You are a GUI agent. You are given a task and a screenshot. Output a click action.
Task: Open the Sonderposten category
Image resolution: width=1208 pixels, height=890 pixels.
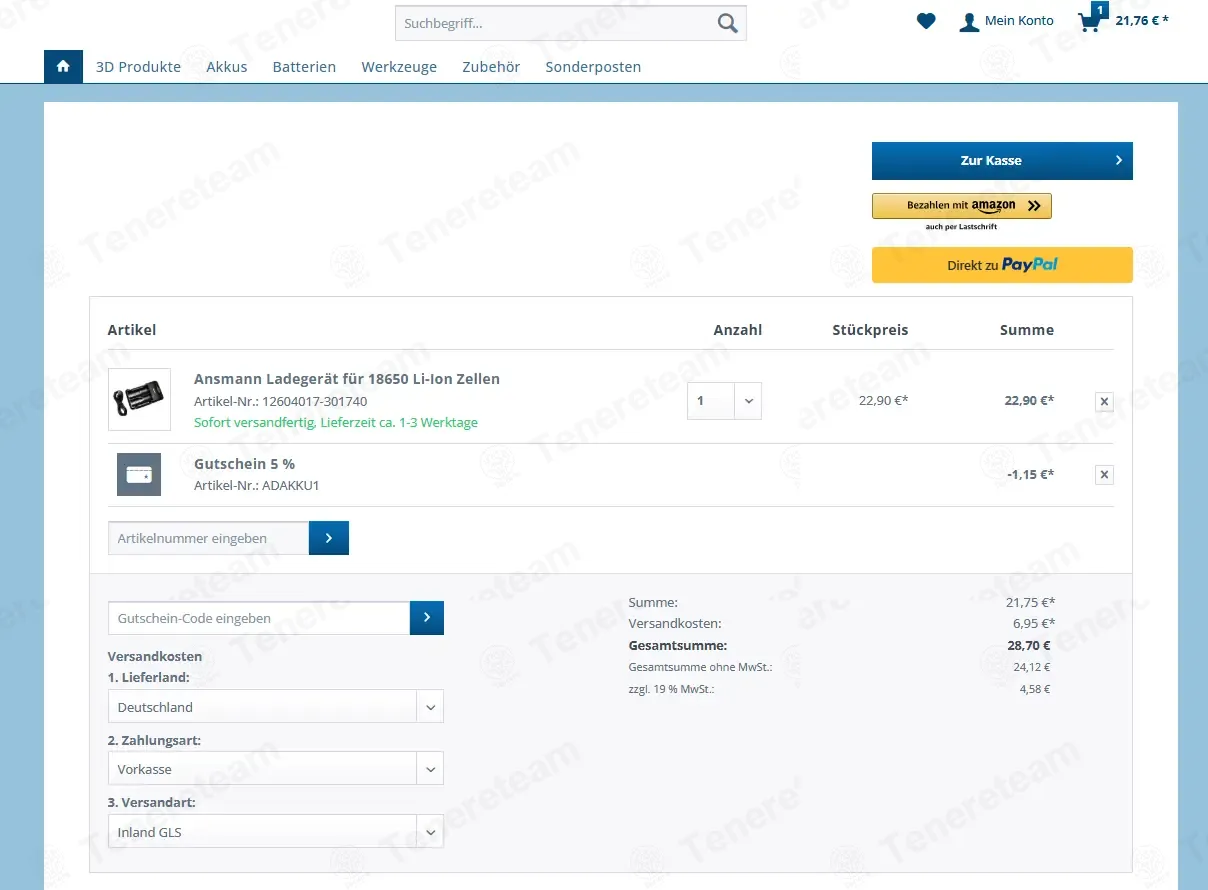coord(593,67)
